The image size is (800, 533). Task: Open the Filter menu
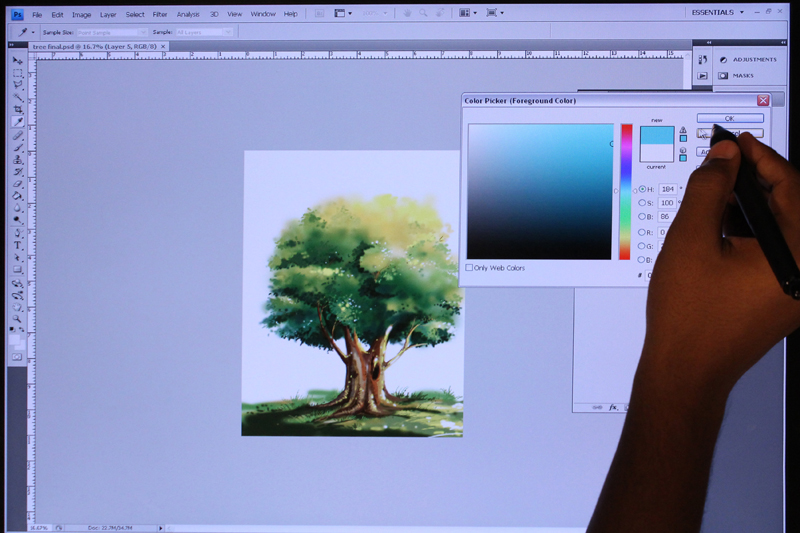point(160,14)
